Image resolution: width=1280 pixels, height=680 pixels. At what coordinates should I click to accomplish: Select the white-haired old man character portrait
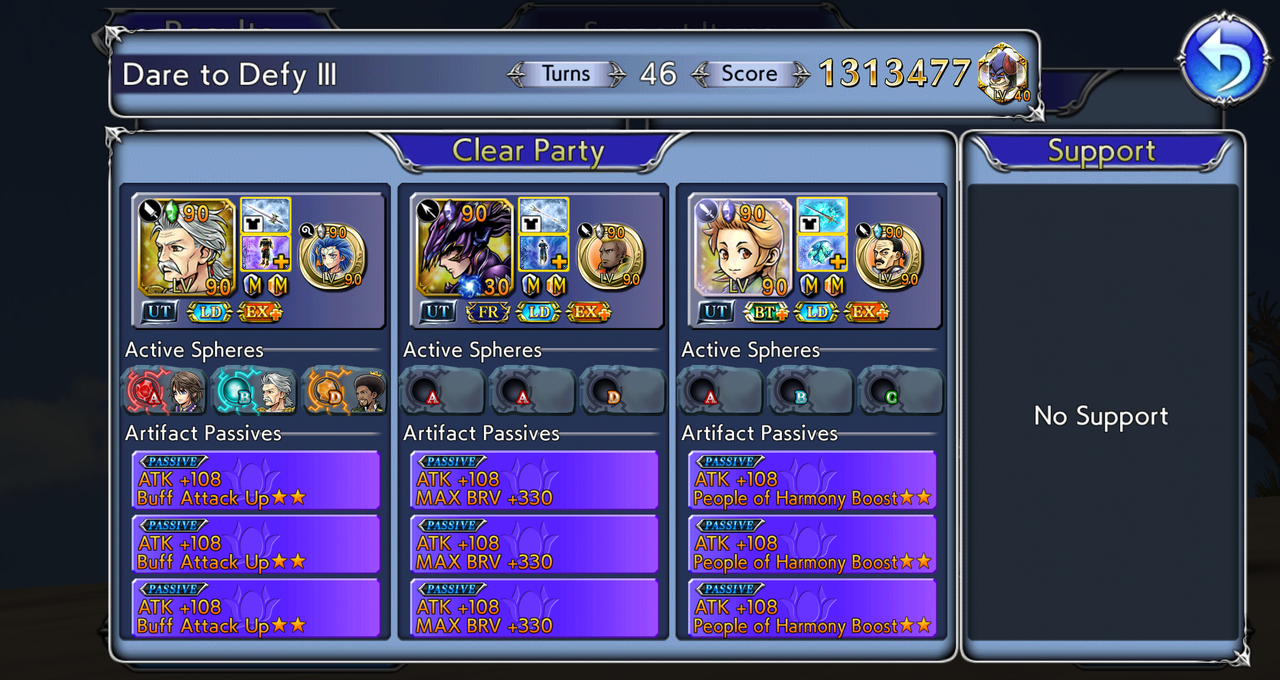(186, 247)
